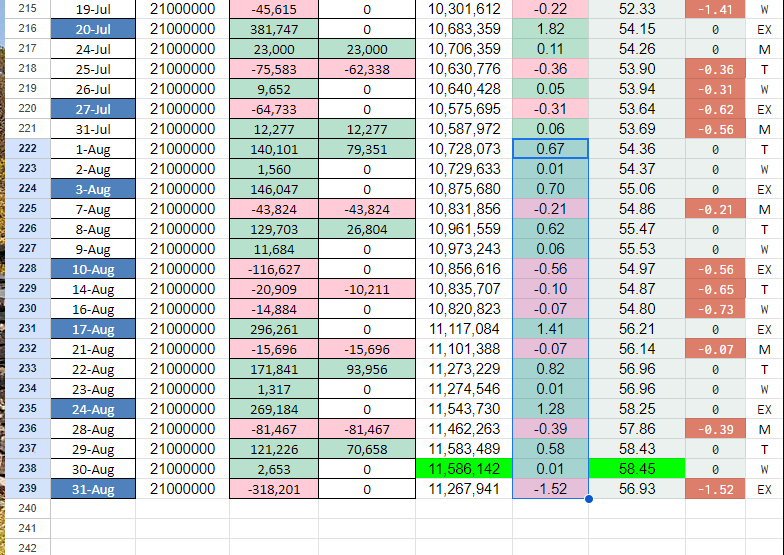
Task: Select the cell showing 56.93
Action: click(x=637, y=489)
